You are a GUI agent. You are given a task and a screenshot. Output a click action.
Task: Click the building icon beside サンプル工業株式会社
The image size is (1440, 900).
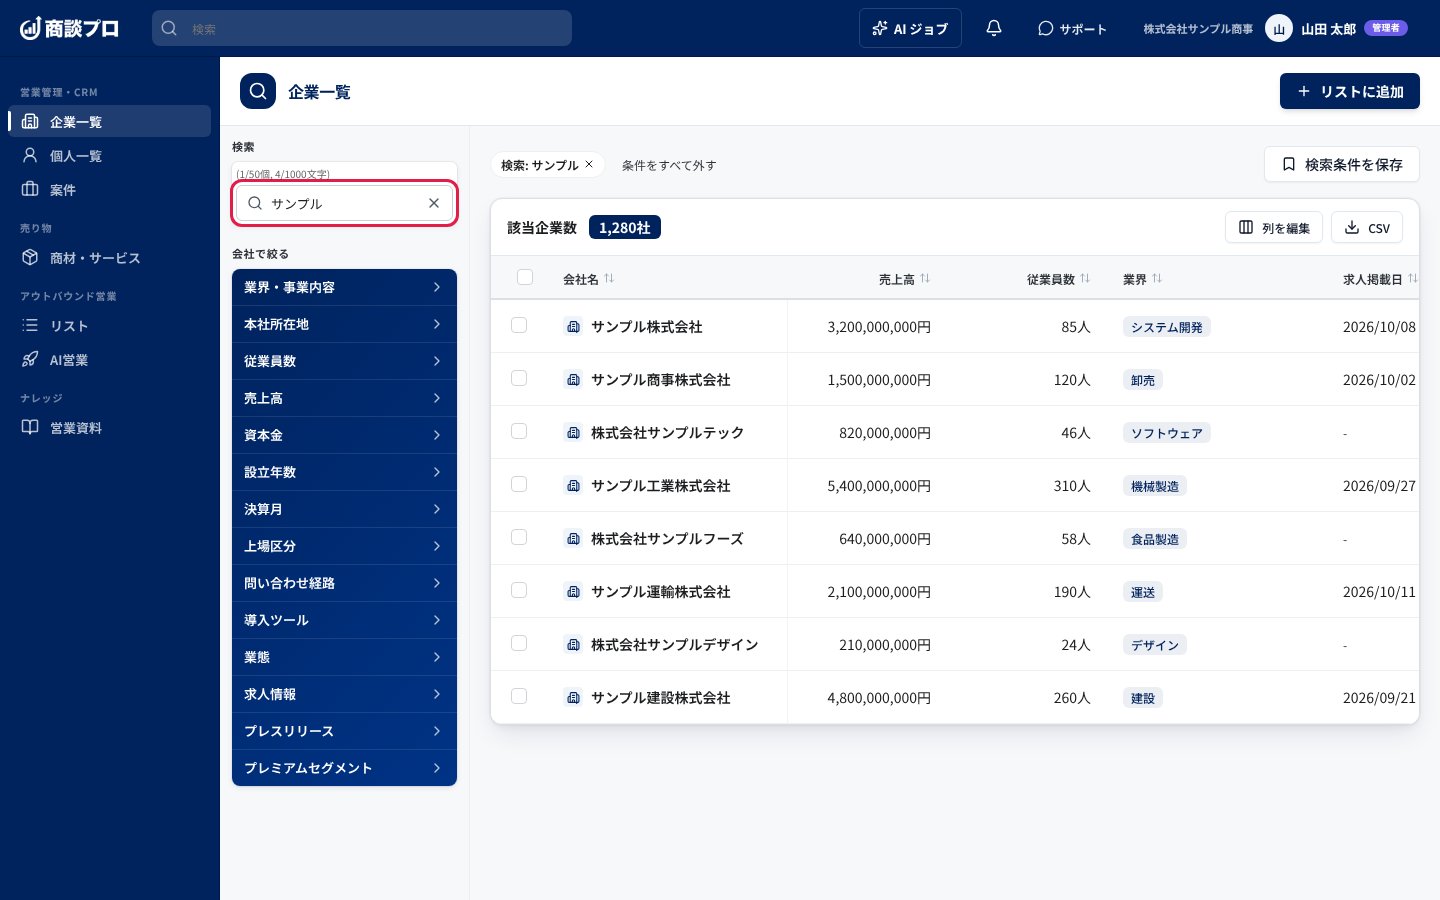(573, 485)
